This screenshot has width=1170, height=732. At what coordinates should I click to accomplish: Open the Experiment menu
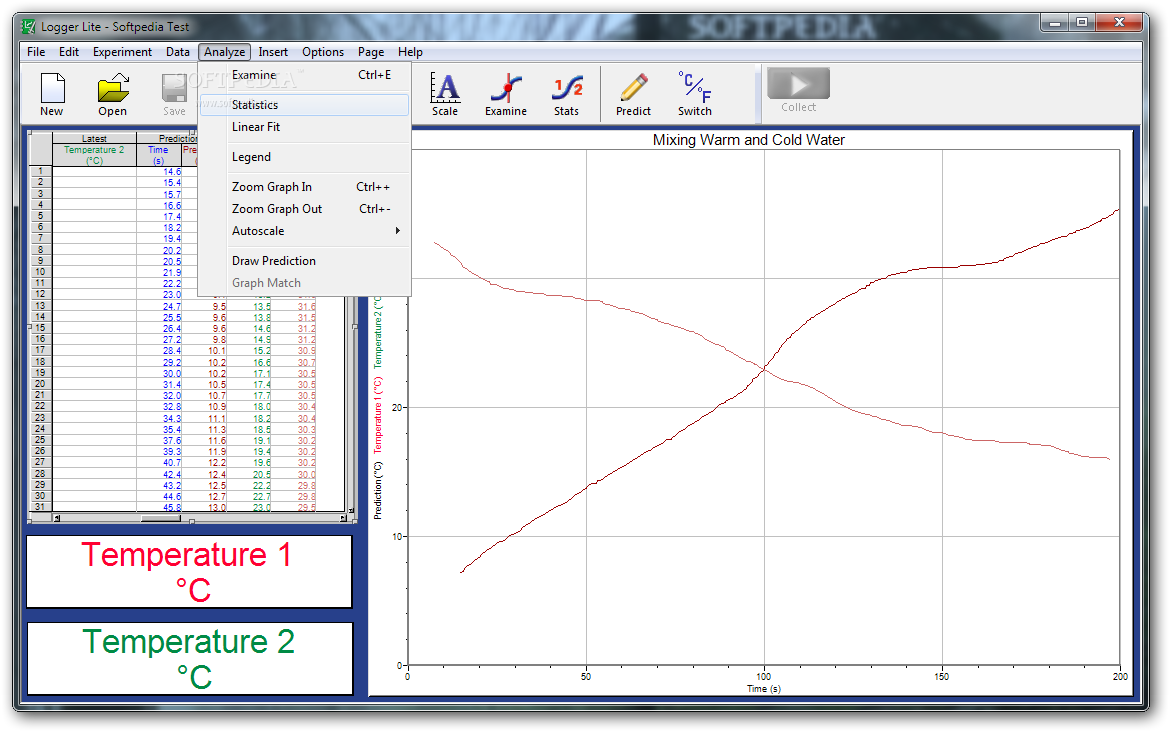click(122, 51)
